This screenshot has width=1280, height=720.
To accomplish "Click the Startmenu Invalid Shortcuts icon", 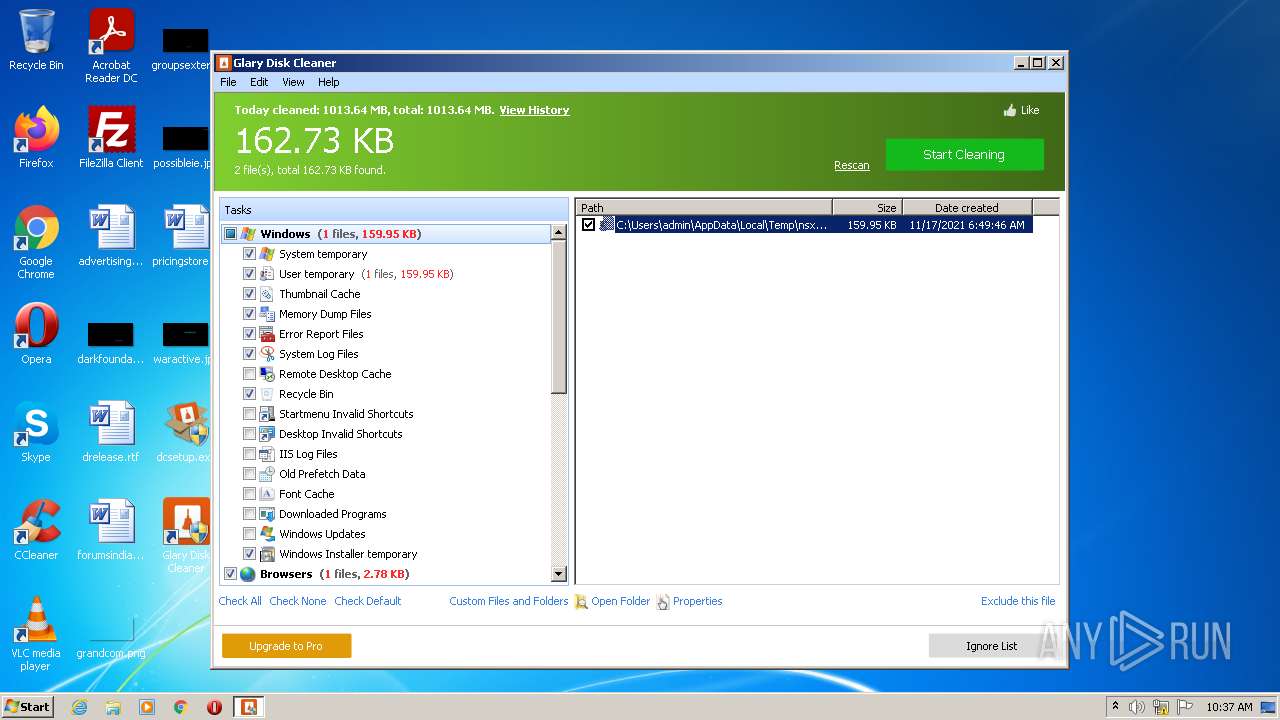I will pos(267,414).
